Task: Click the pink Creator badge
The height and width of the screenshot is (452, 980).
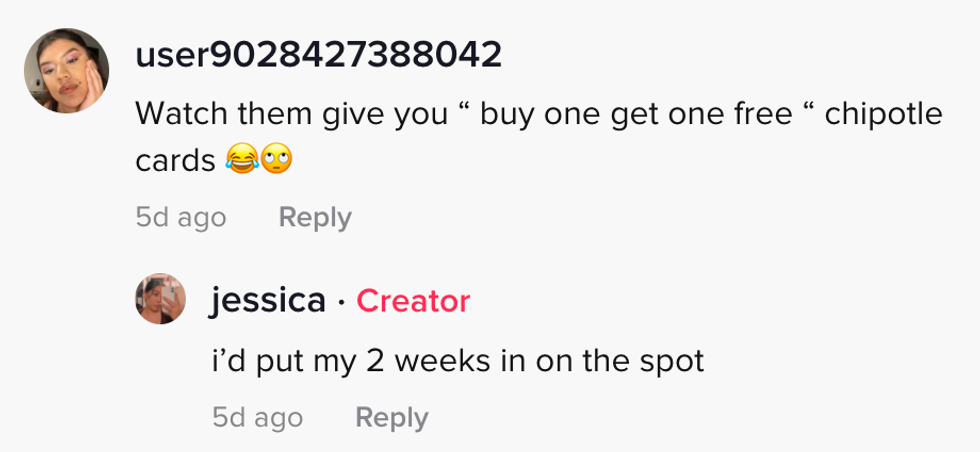Action: point(413,300)
